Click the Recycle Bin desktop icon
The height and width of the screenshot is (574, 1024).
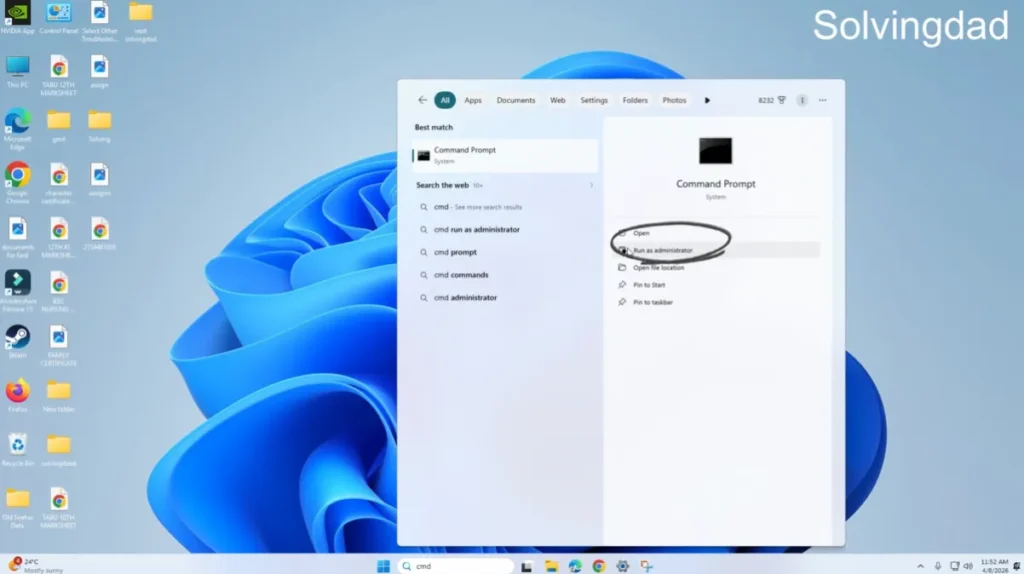[17, 444]
